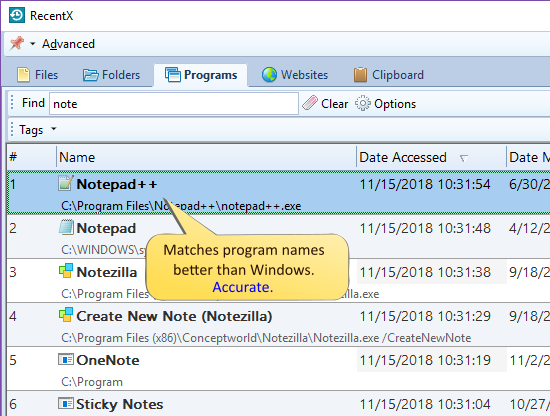Click access date 11/15/2018 10:31:19

(425, 360)
